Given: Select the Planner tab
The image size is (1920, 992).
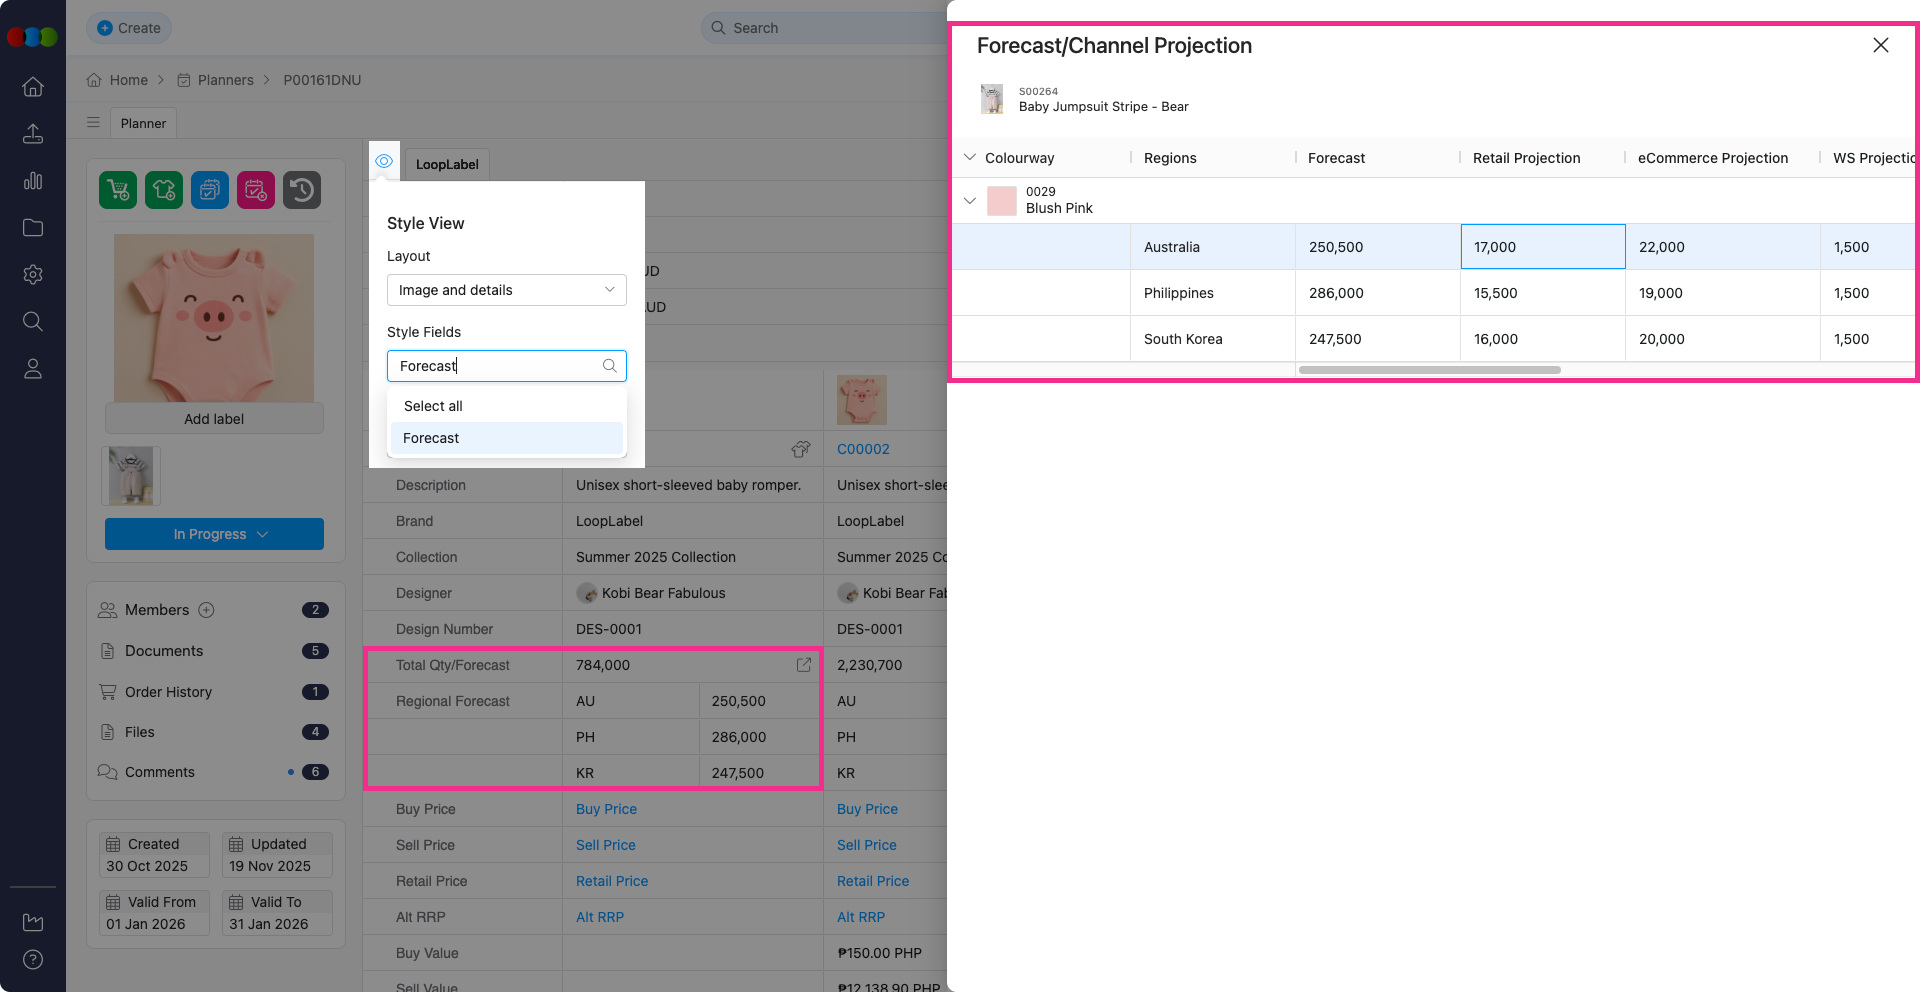Looking at the screenshot, I should [x=143, y=123].
